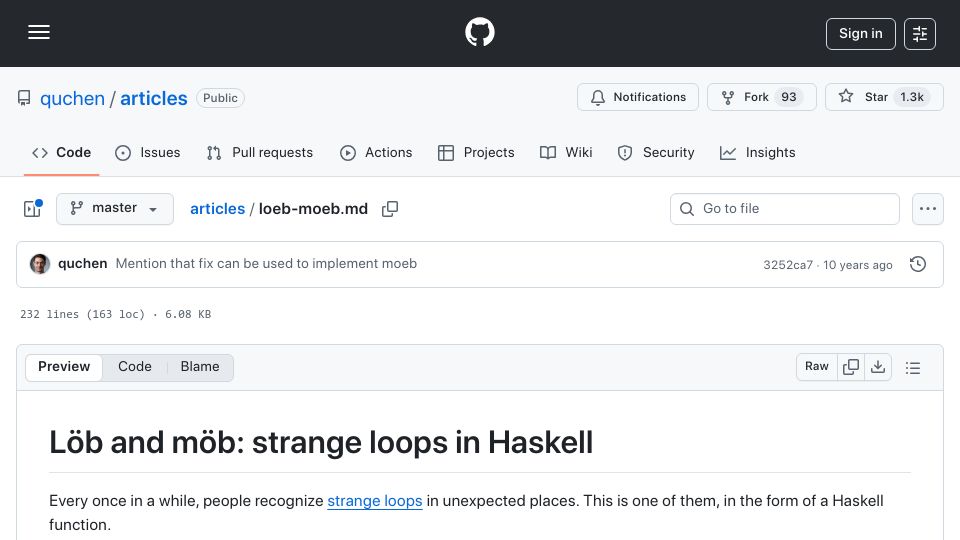Select the Preview view mode
Image resolution: width=960 pixels, height=540 pixels.
[64, 367]
